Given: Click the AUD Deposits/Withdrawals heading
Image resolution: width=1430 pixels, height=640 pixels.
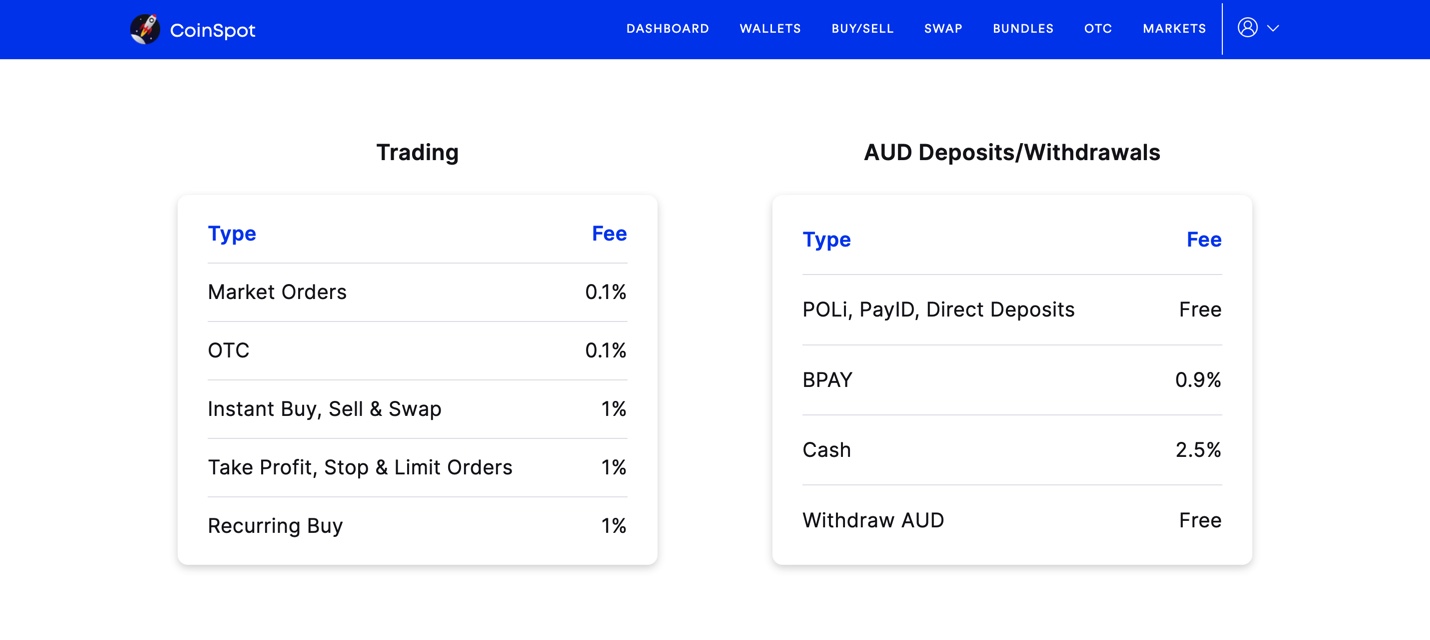Looking at the screenshot, I should pos(1012,152).
